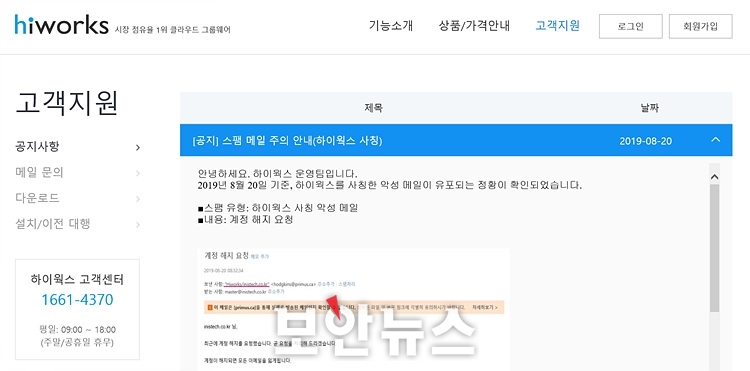
Task: Click the 고객지원 page heading
Action: (x=67, y=103)
